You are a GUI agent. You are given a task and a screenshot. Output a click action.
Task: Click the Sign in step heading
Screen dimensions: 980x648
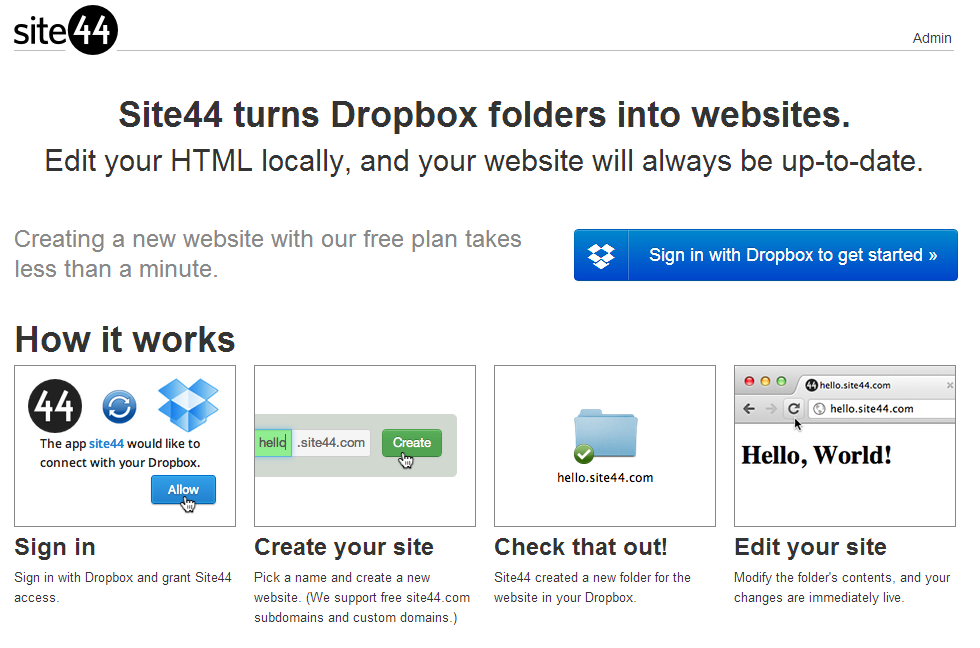click(55, 547)
